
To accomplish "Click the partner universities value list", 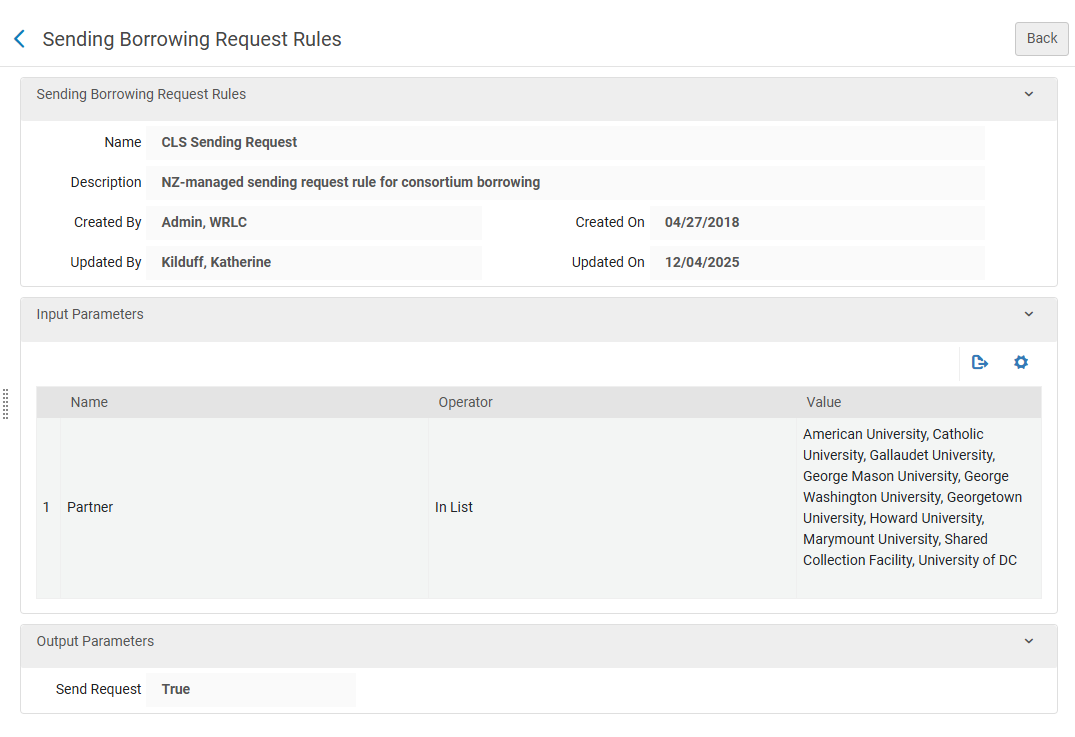I will (912, 497).
